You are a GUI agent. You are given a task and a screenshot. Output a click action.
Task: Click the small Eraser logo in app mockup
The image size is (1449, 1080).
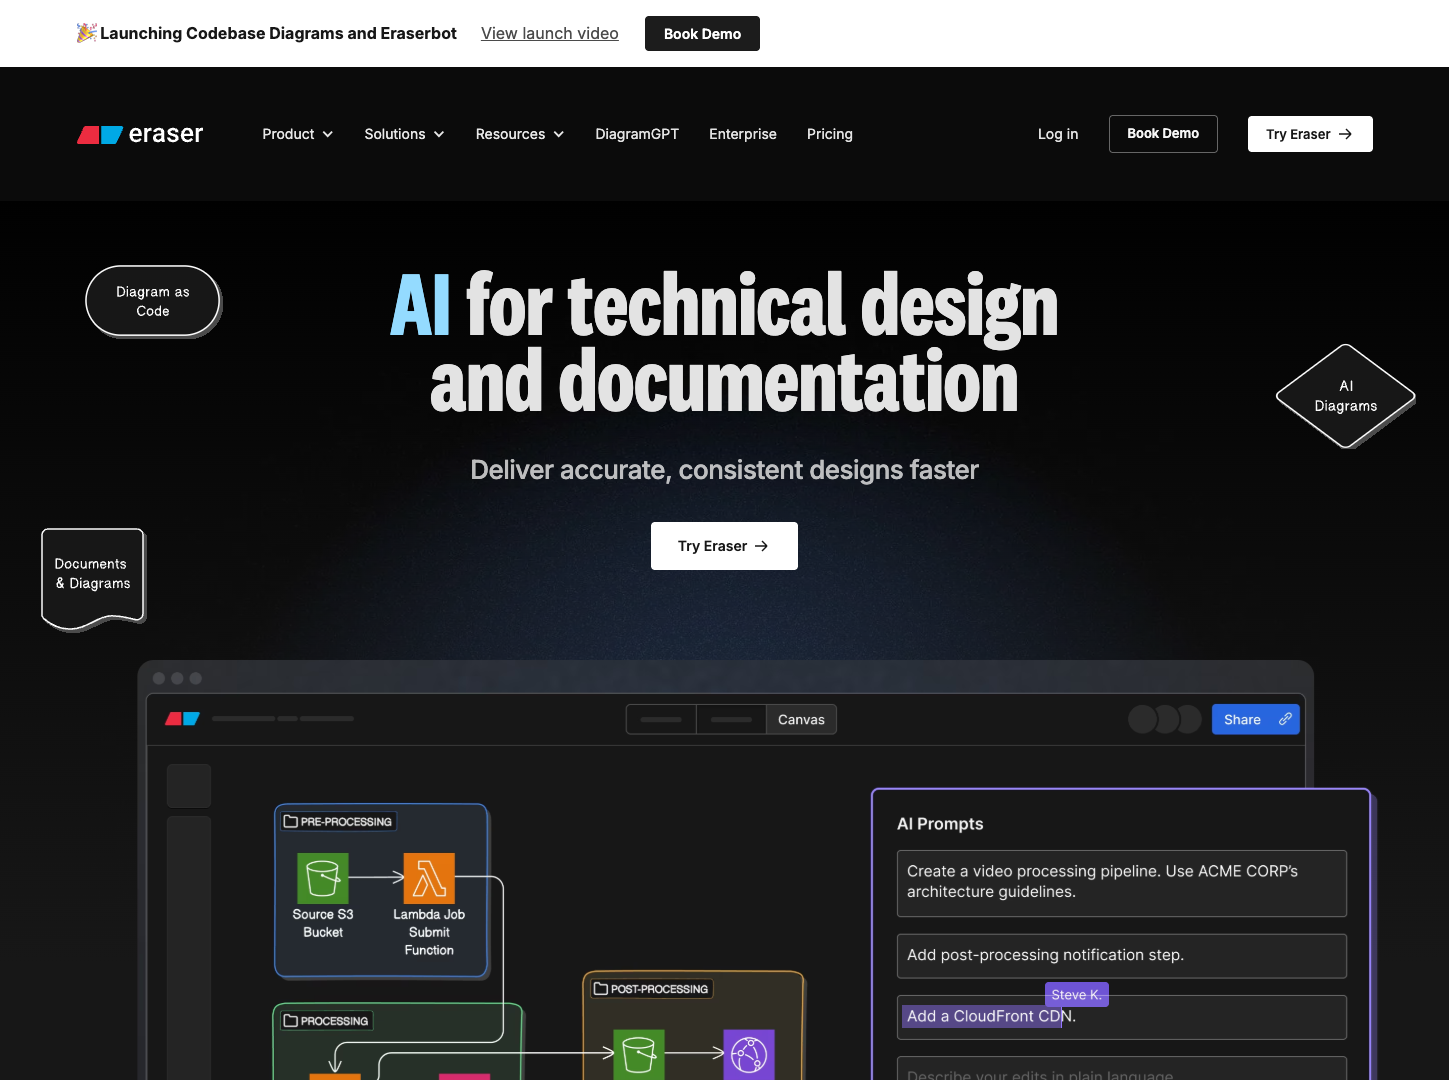[x=182, y=719]
